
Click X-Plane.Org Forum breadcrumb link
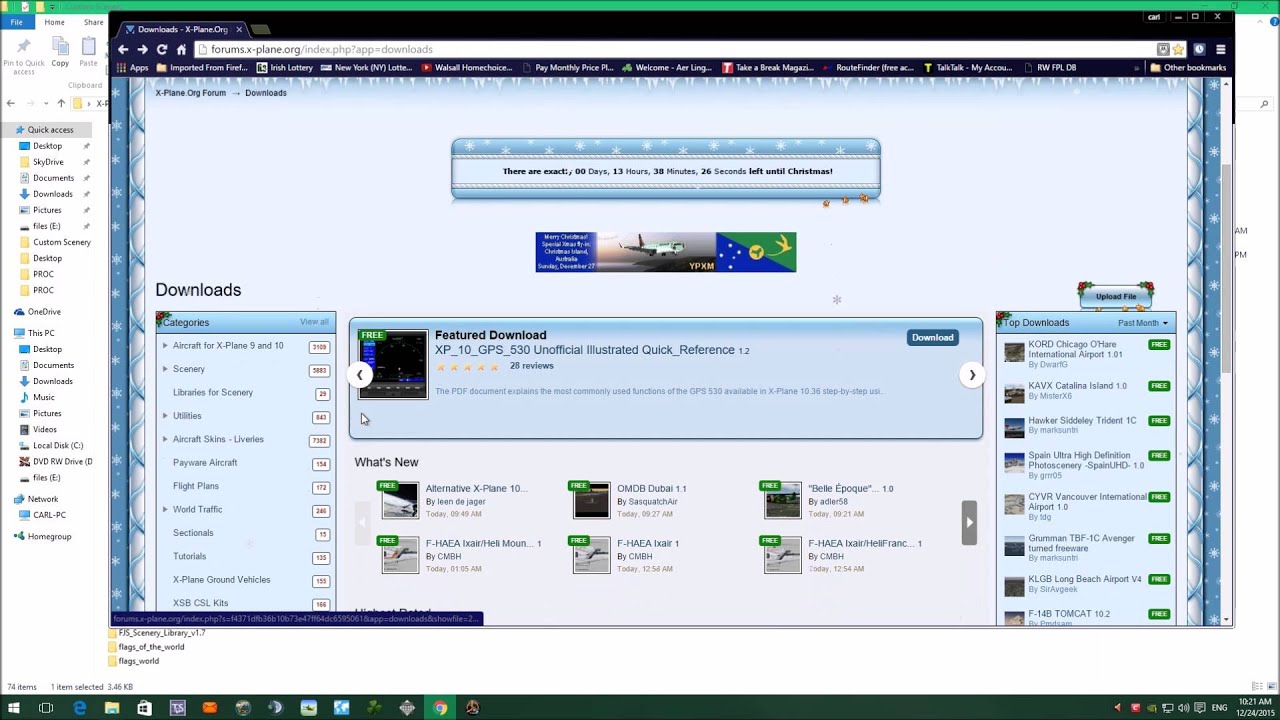[190, 93]
